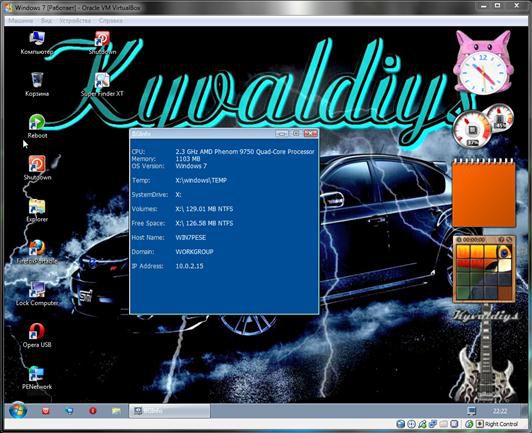Select the Lock Computer shortcut
Image resolution: width=532 pixels, height=433 pixels.
(37, 294)
